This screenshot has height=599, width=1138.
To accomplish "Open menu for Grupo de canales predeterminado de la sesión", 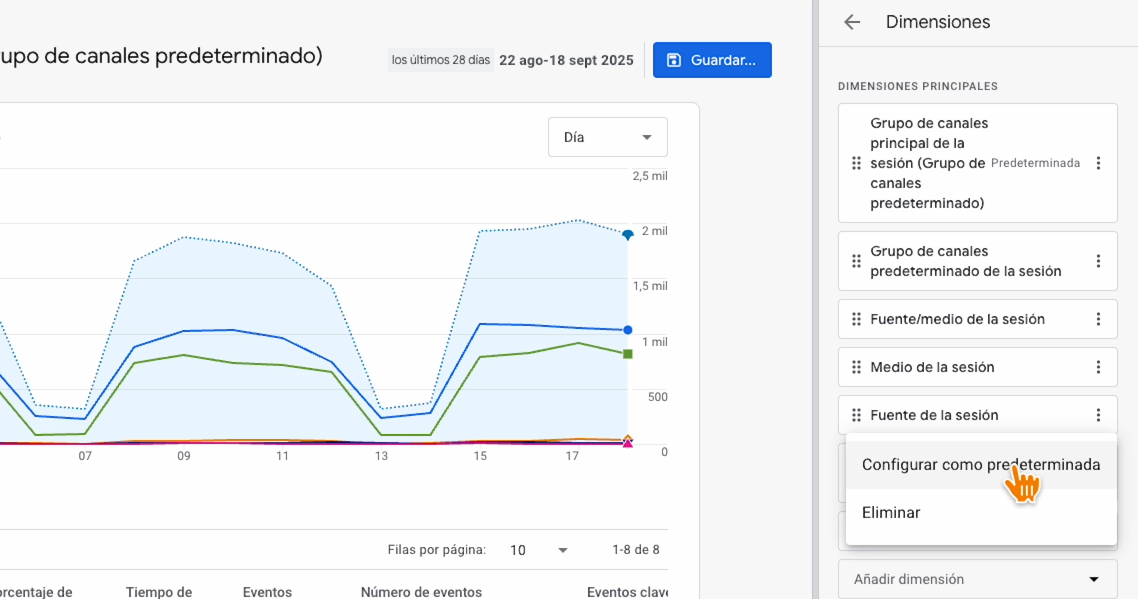I will point(1098,261).
